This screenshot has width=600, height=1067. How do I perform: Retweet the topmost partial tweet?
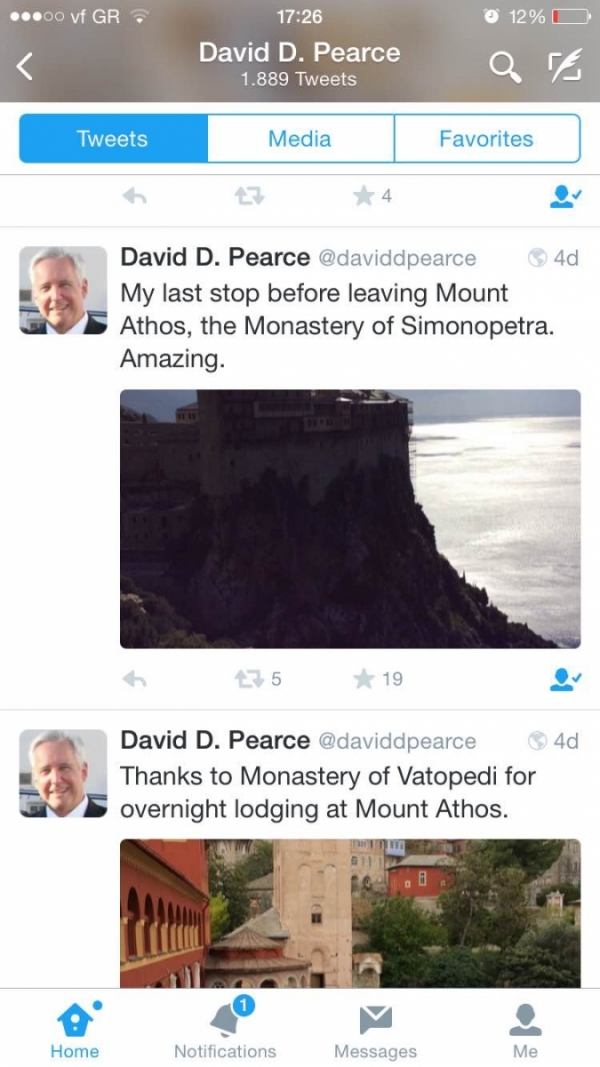tap(248, 197)
